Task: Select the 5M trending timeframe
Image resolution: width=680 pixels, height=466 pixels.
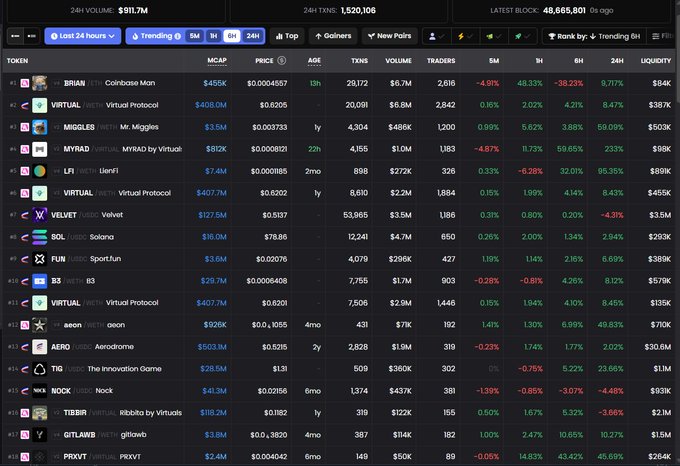Action: pos(195,36)
